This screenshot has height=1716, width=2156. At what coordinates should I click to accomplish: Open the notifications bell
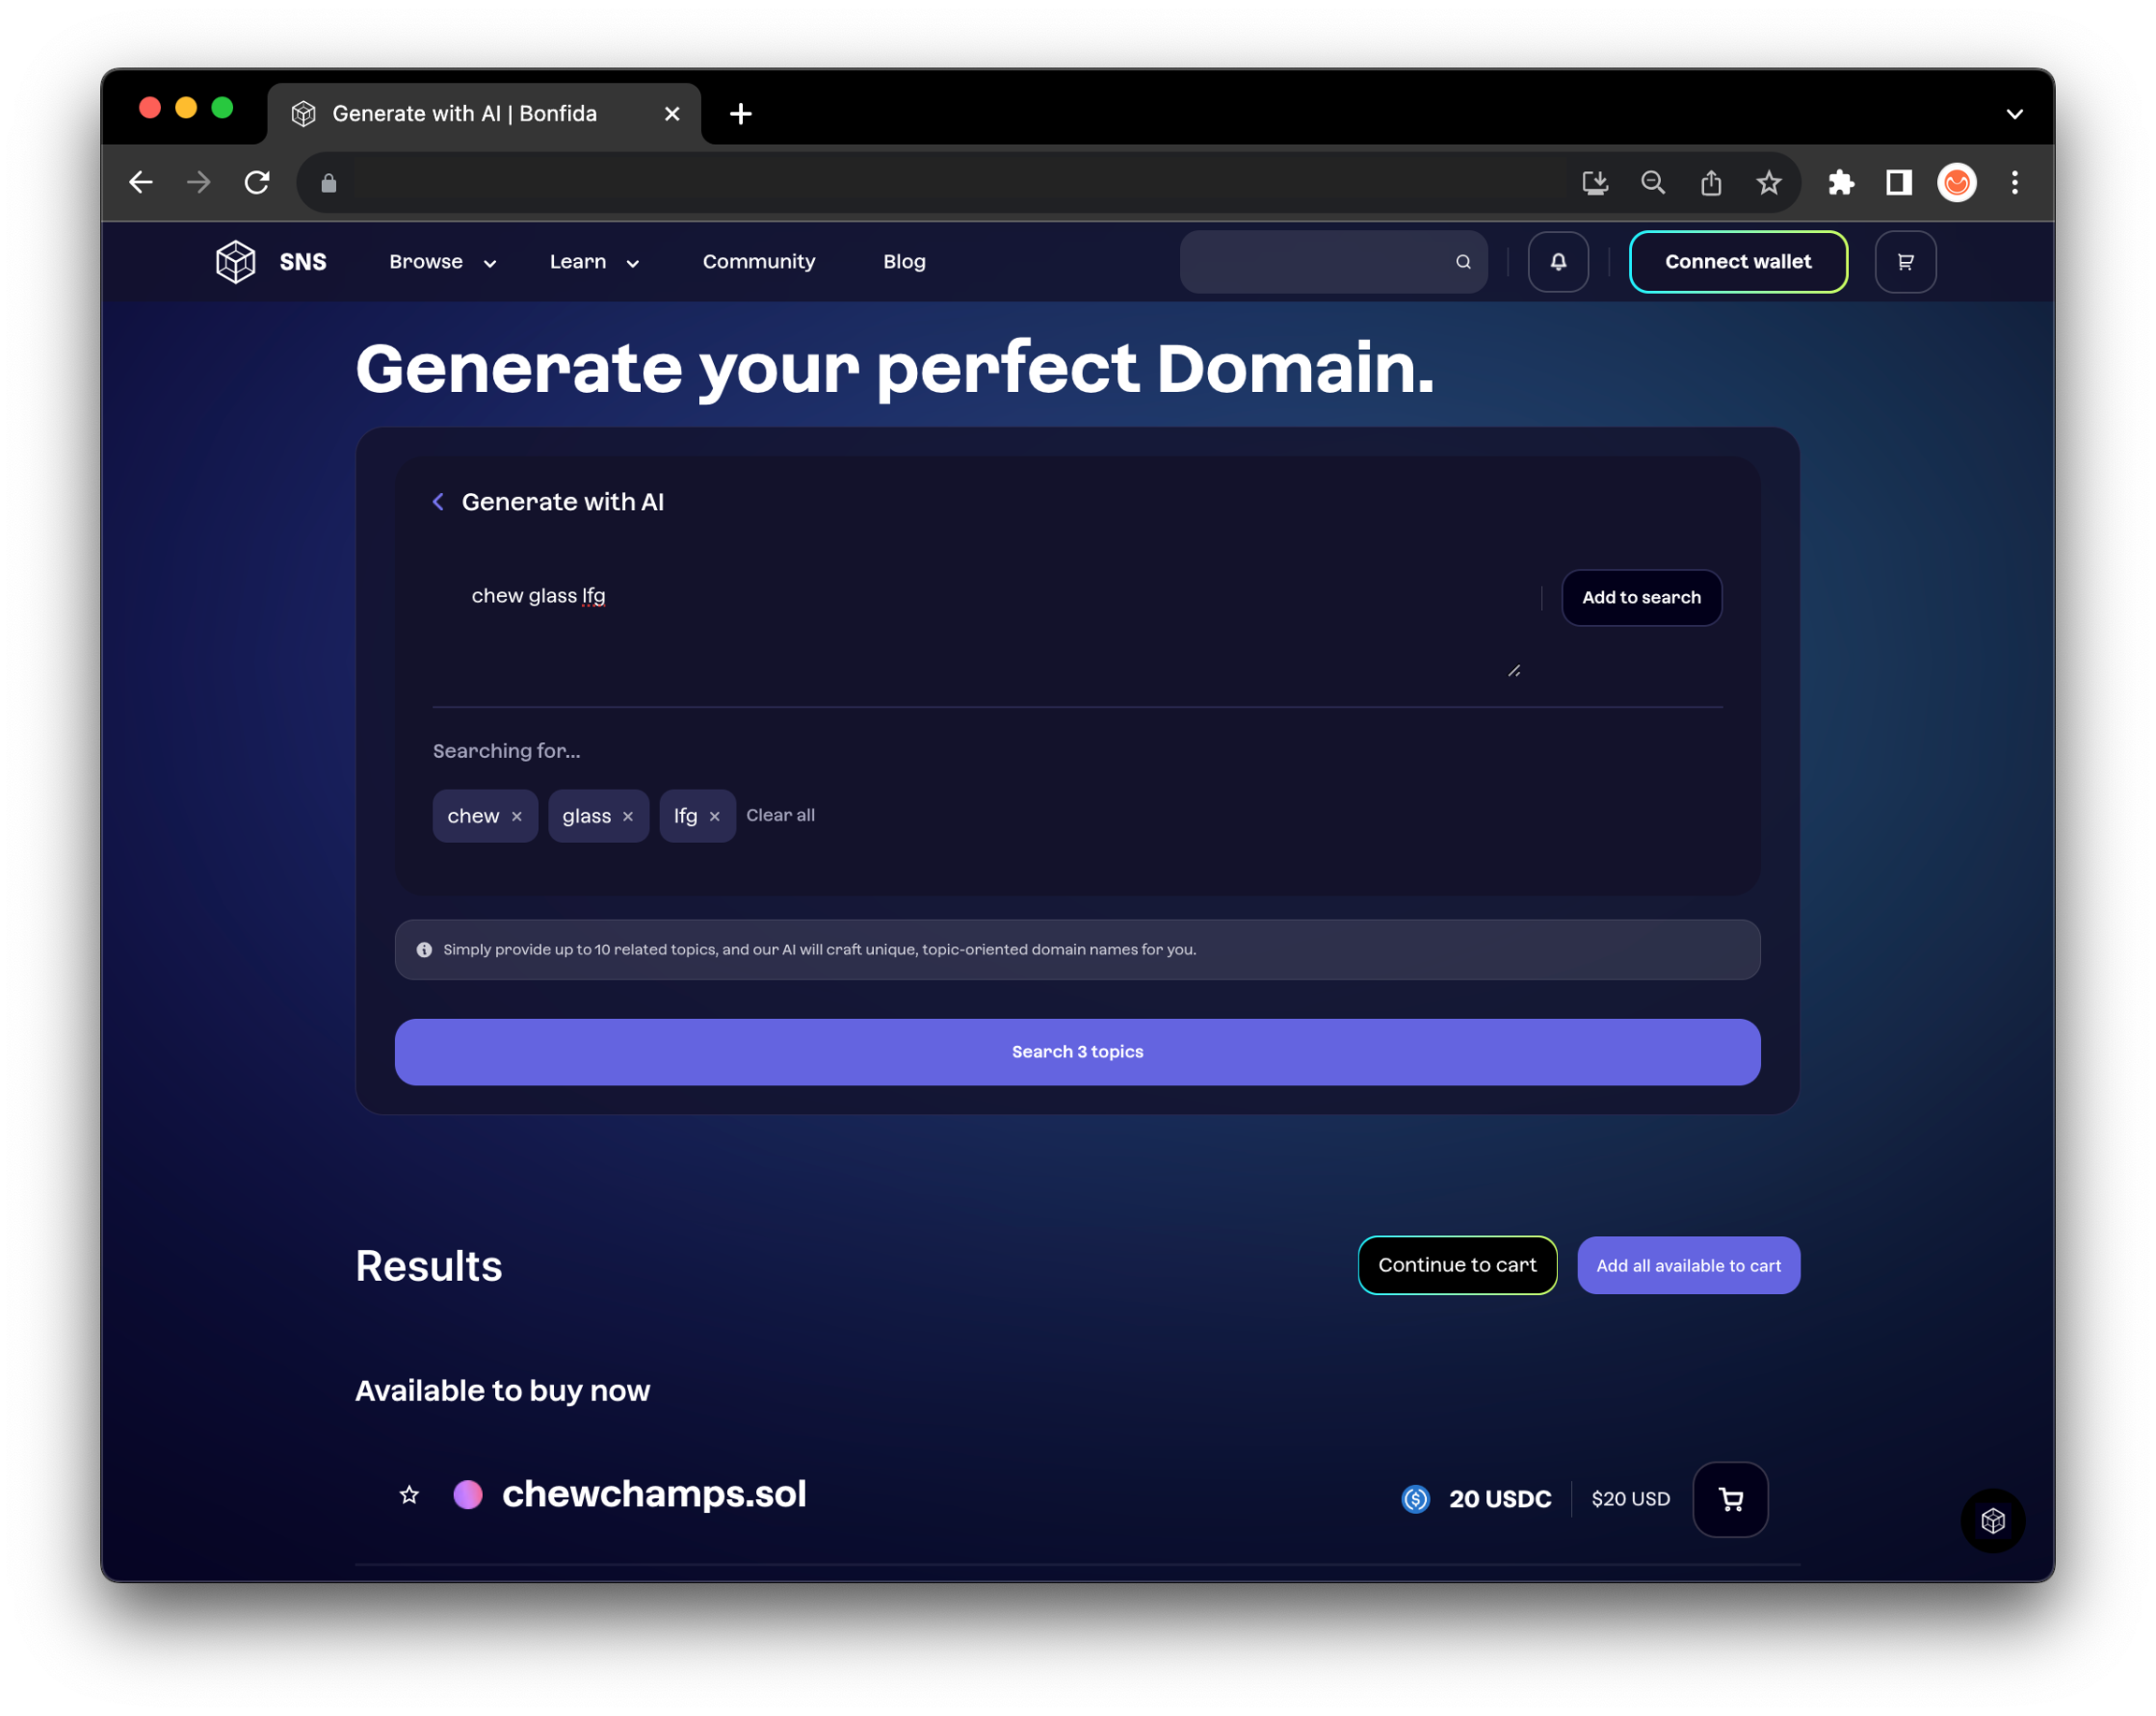1557,262
